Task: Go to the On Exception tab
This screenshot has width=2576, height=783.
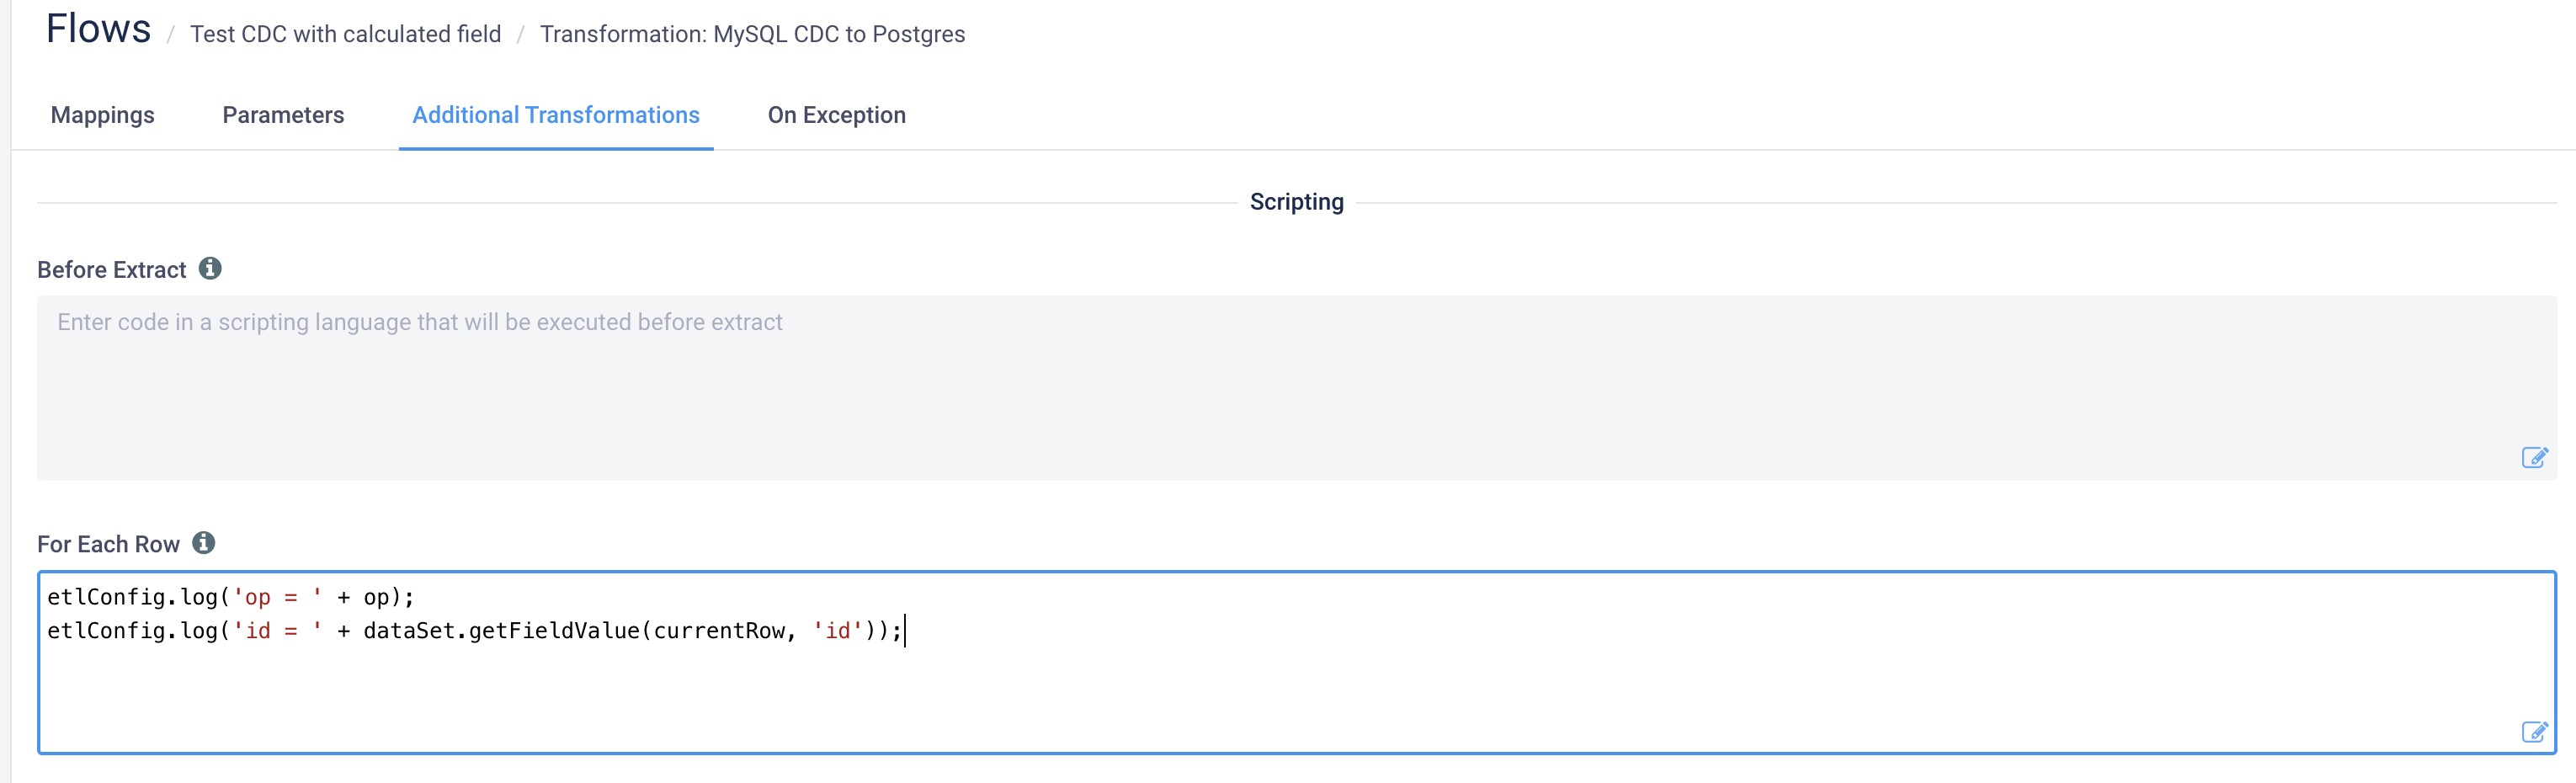Action: [836, 115]
